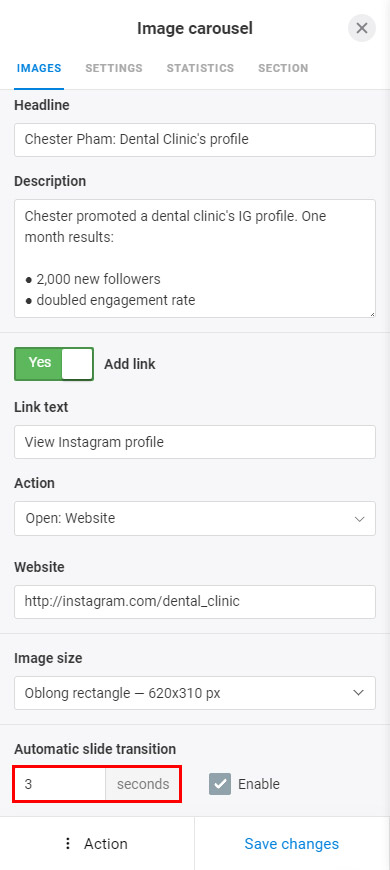
Task: Close the Image carousel panel
Action: point(362,28)
